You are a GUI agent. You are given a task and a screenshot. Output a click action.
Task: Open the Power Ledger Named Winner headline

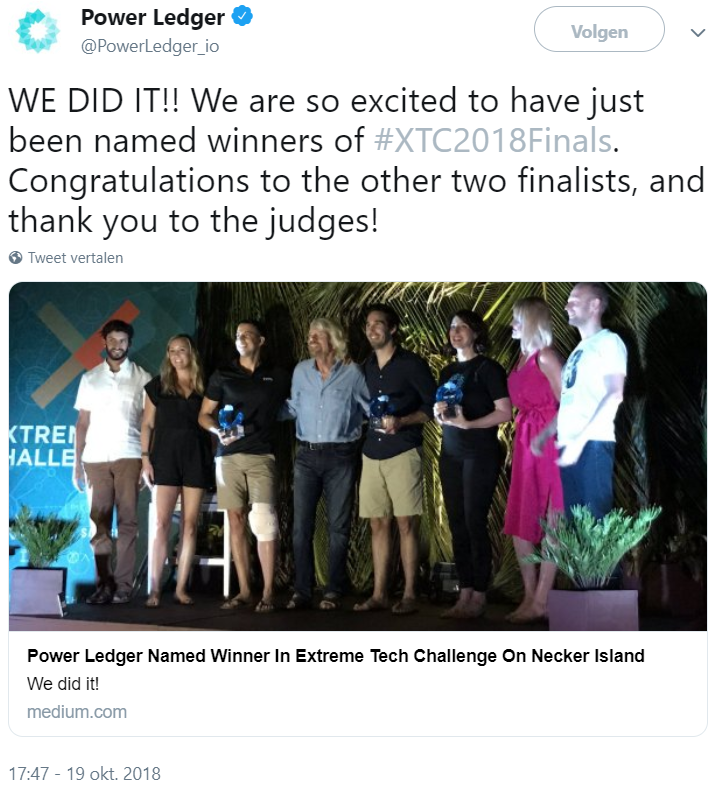point(335,656)
